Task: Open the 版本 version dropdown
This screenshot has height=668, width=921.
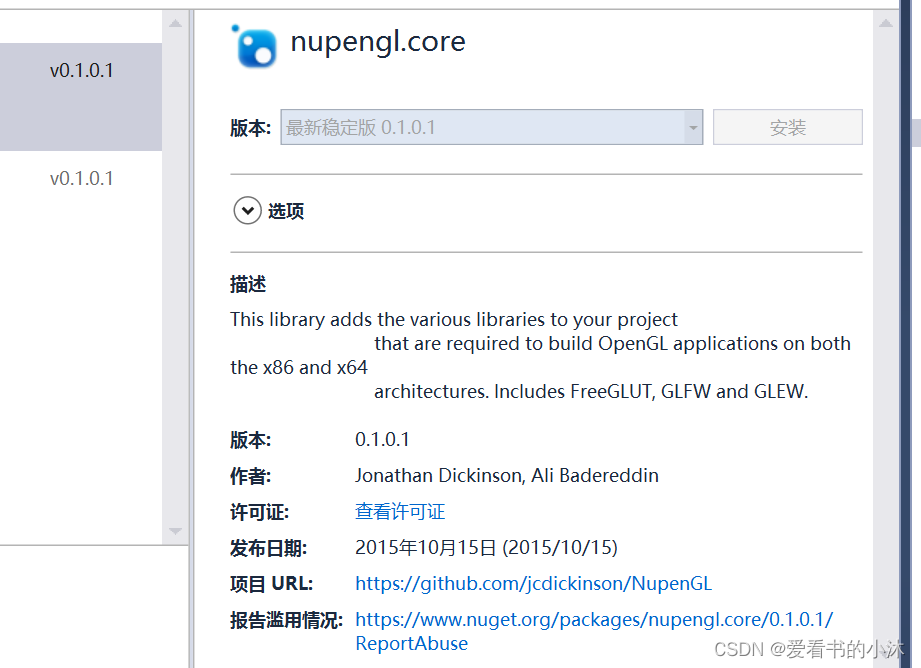Action: 693,127
